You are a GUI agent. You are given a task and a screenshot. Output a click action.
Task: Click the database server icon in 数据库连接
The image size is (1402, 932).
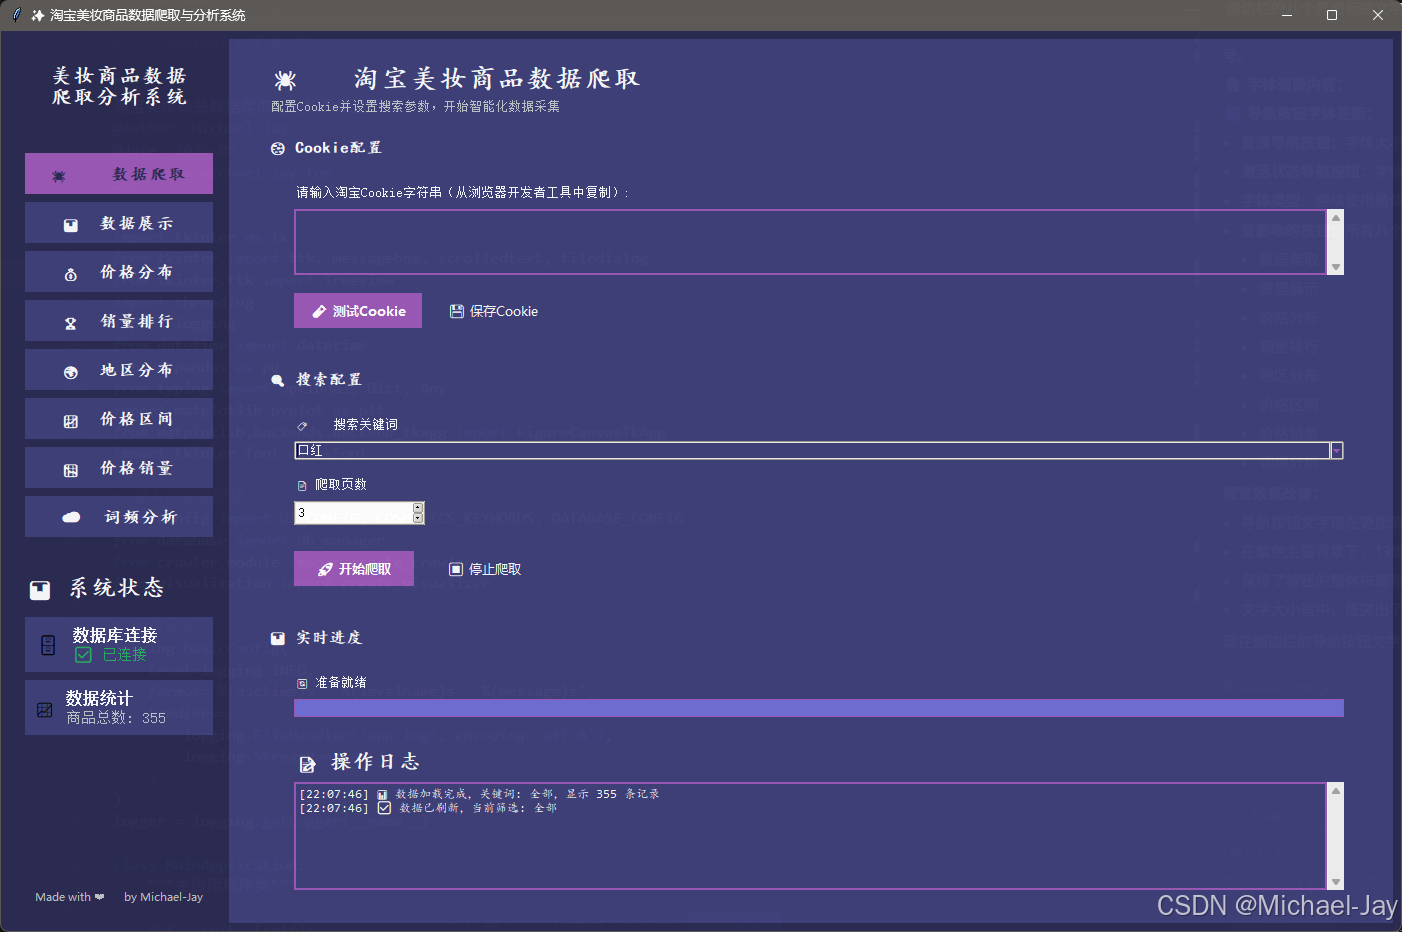coord(48,645)
